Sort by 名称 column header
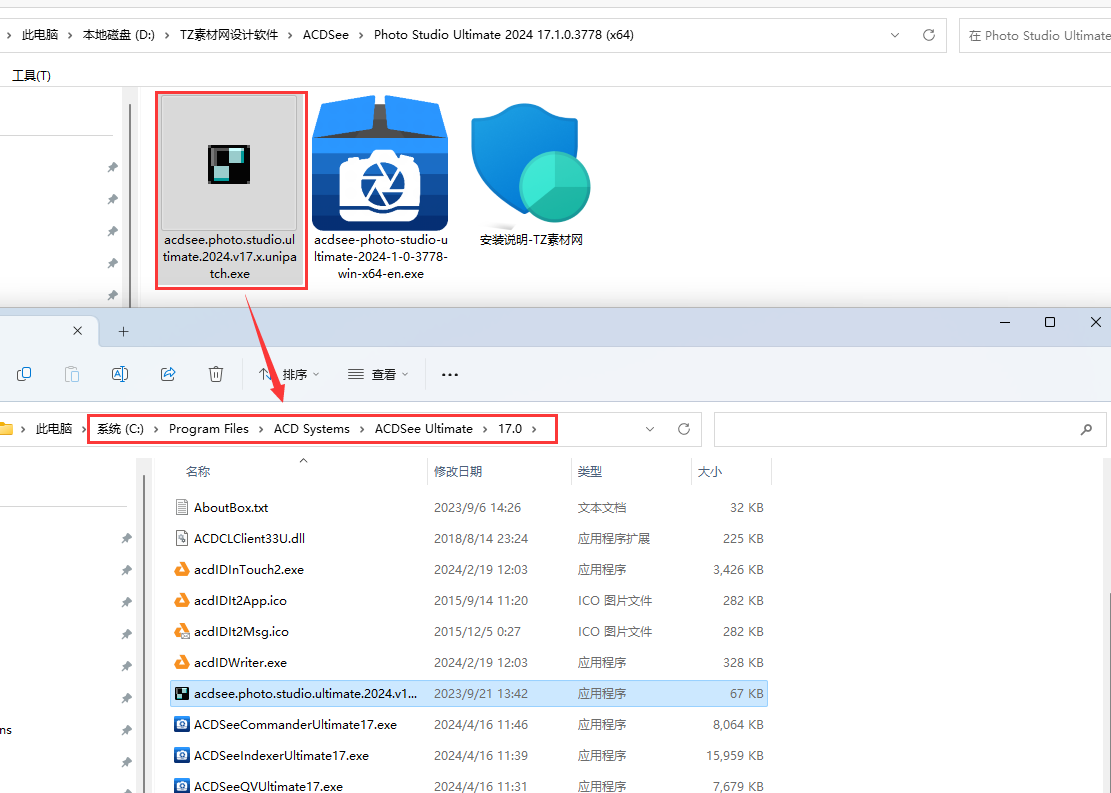 pyautogui.click(x=198, y=471)
